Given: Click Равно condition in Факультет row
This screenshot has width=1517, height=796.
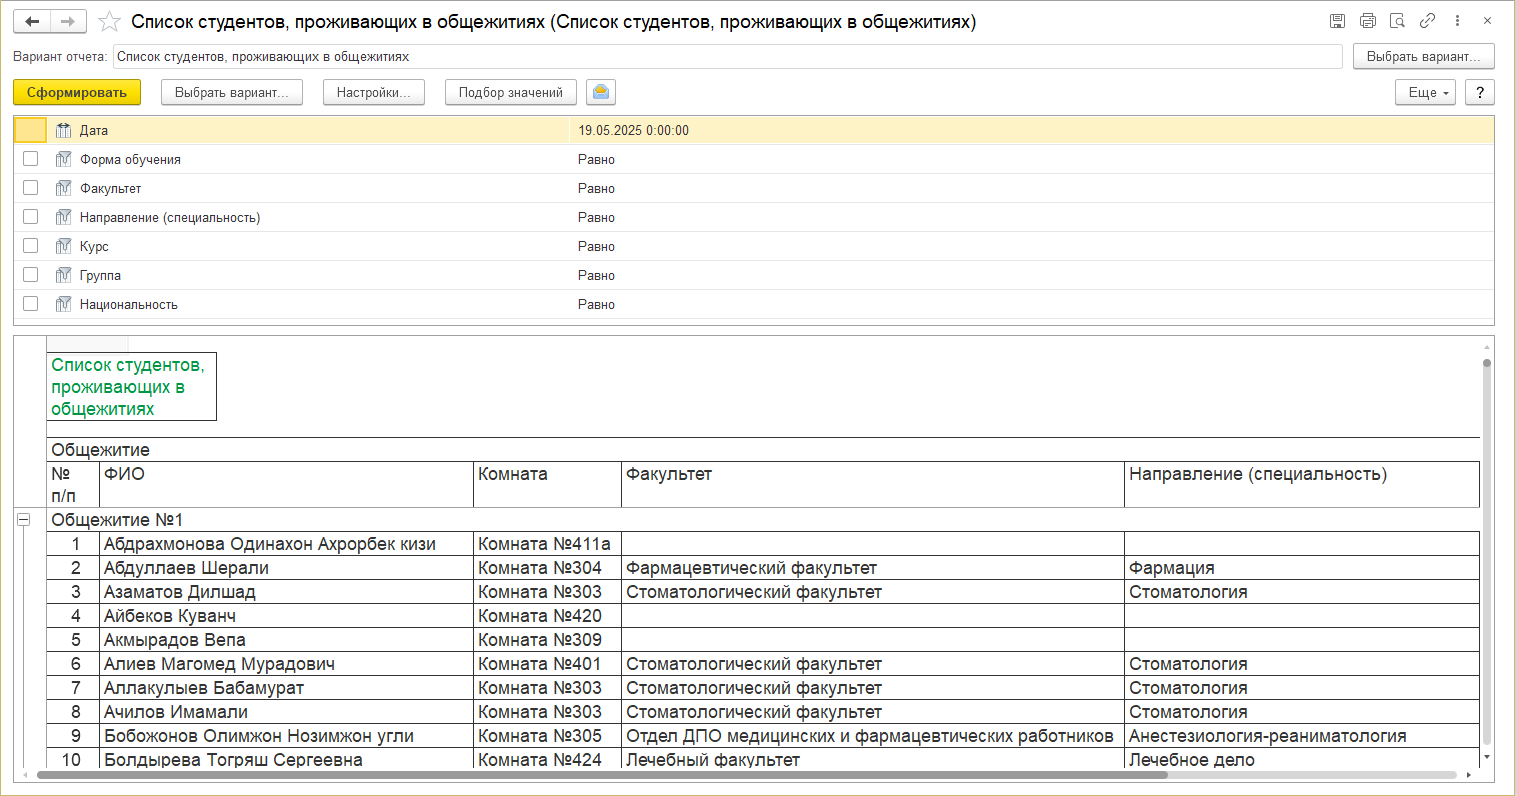Looking at the screenshot, I should 596,188.
